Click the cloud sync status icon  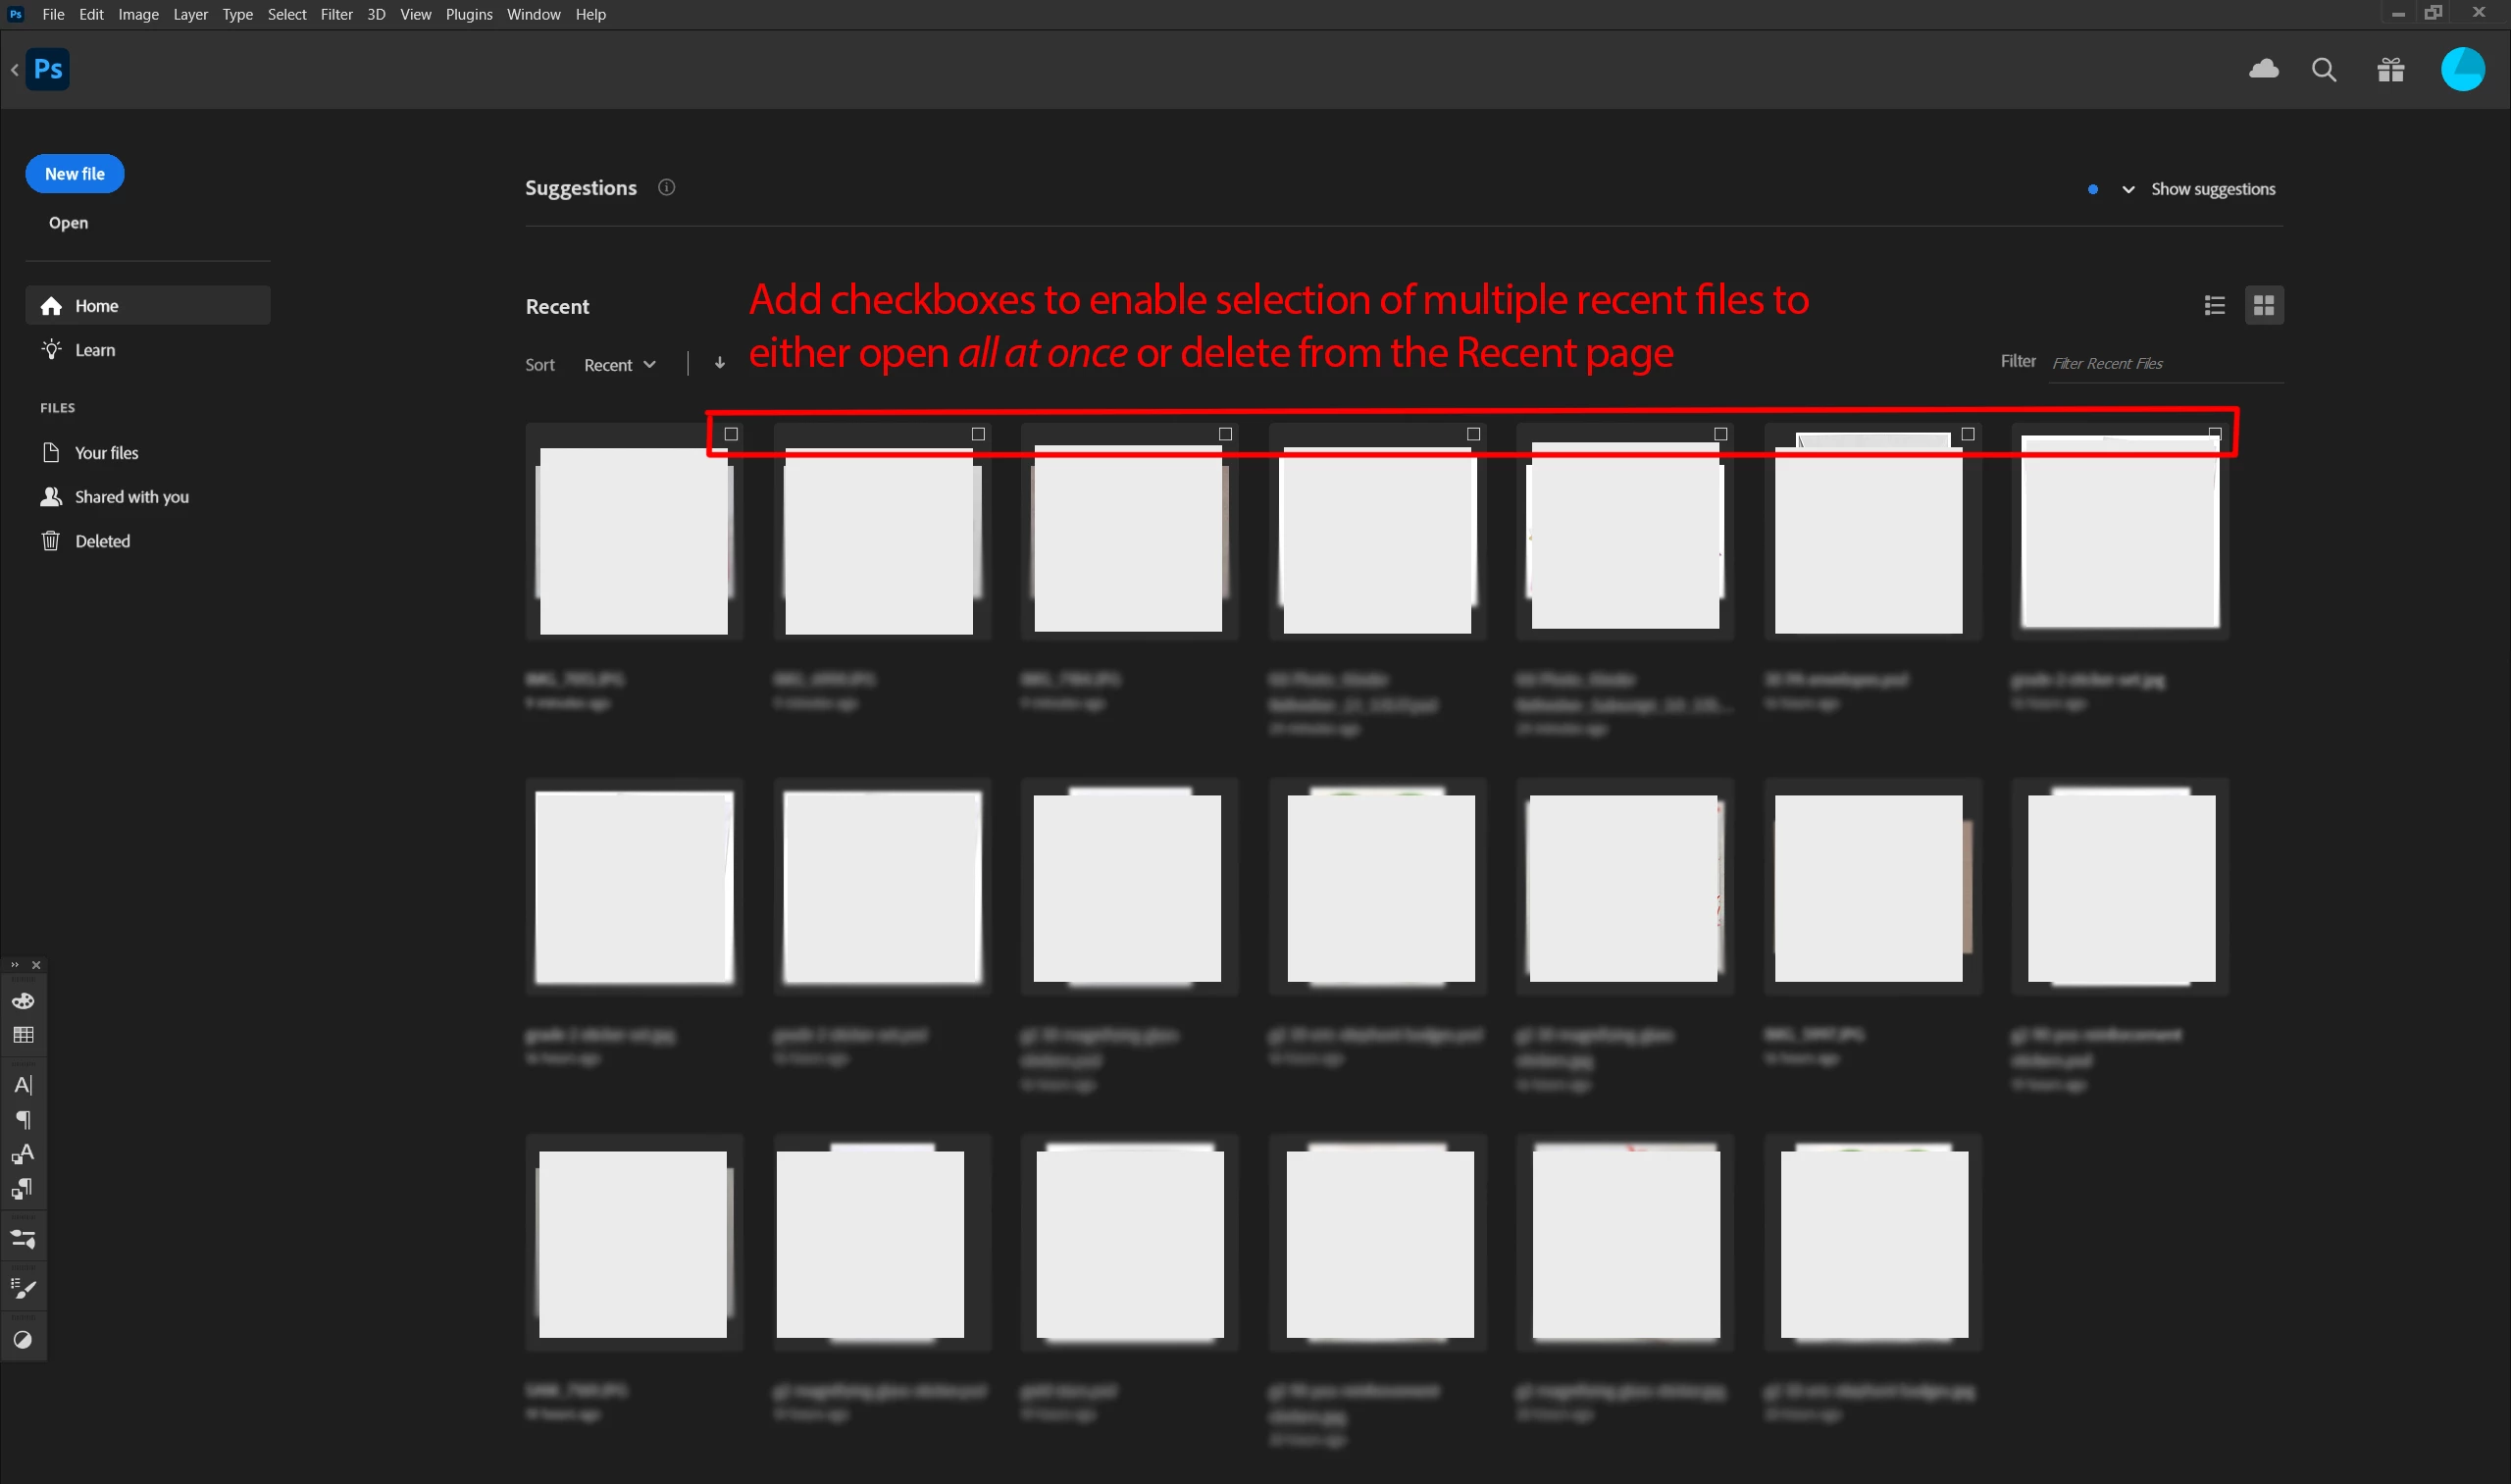tap(2263, 69)
